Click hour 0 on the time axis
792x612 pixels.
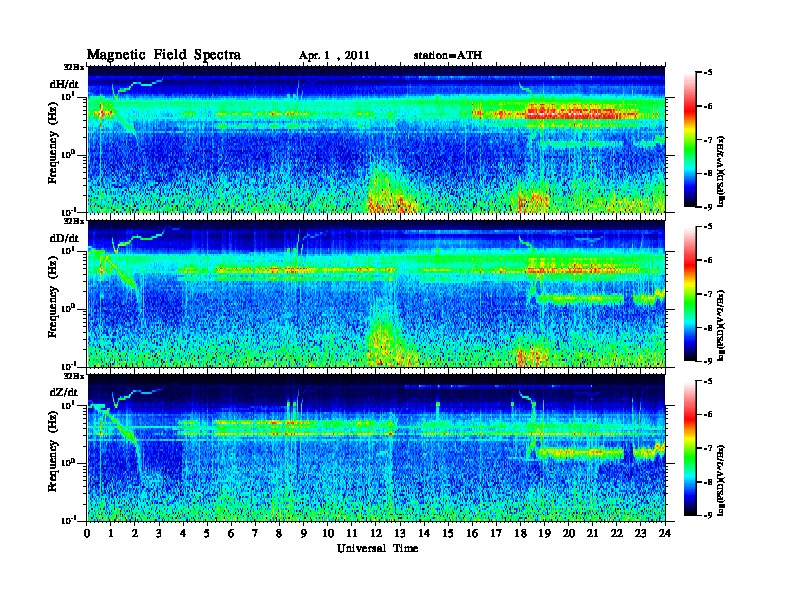(87, 534)
